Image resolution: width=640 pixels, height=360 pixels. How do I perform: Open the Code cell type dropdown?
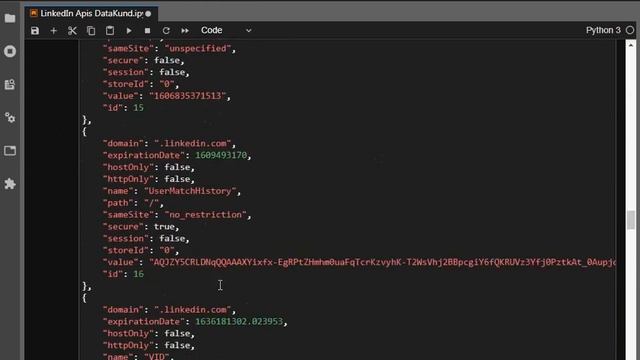[226, 30]
